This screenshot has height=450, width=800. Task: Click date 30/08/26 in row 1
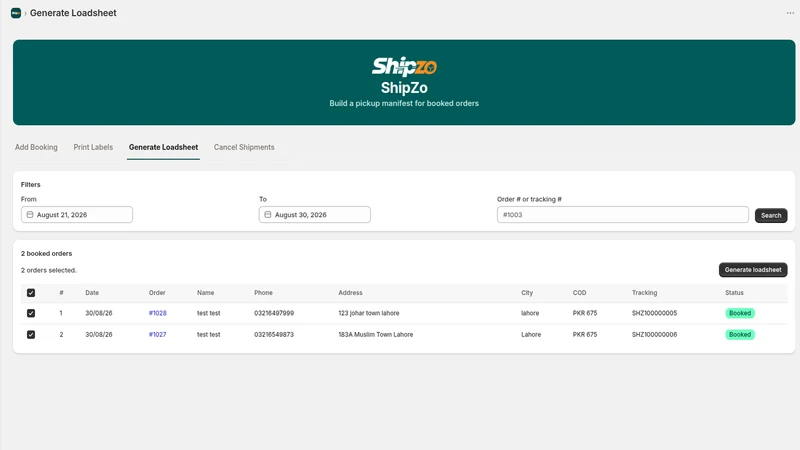click(x=98, y=313)
